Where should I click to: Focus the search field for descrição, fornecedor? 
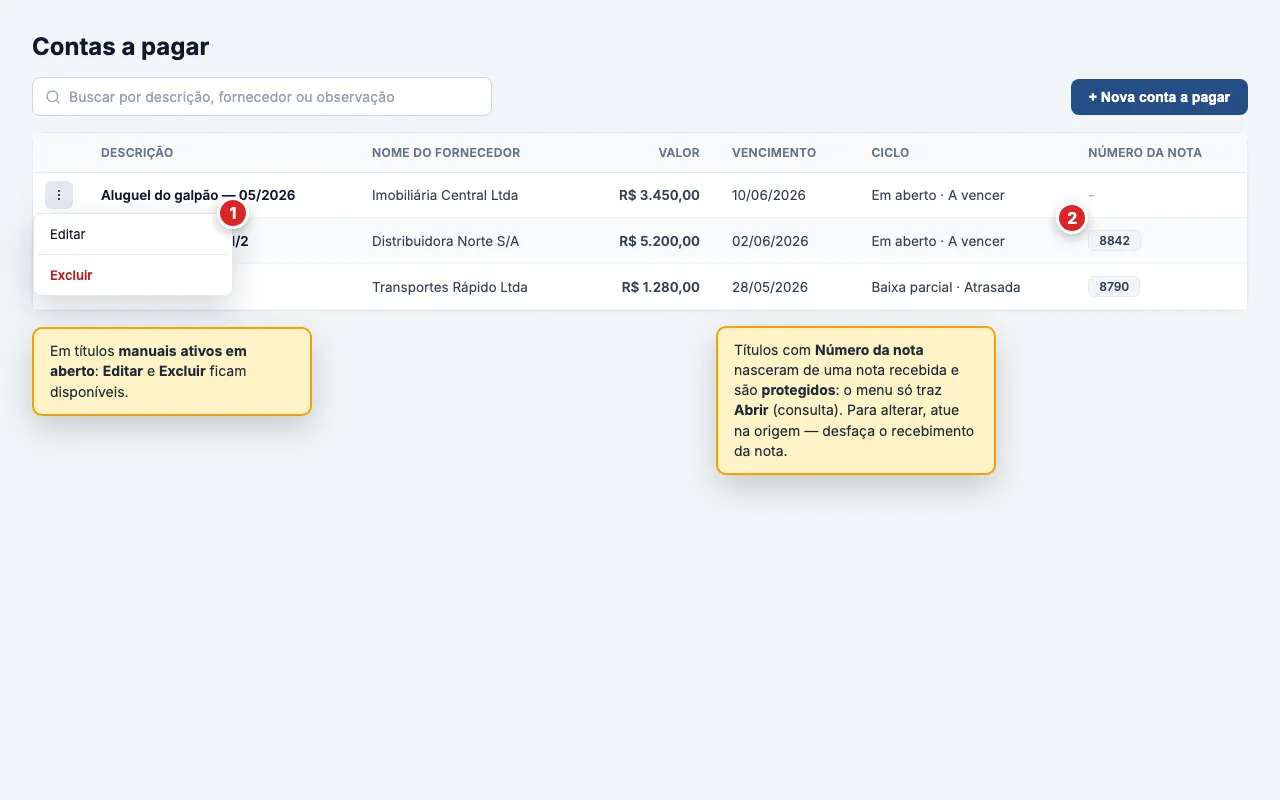(262, 97)
